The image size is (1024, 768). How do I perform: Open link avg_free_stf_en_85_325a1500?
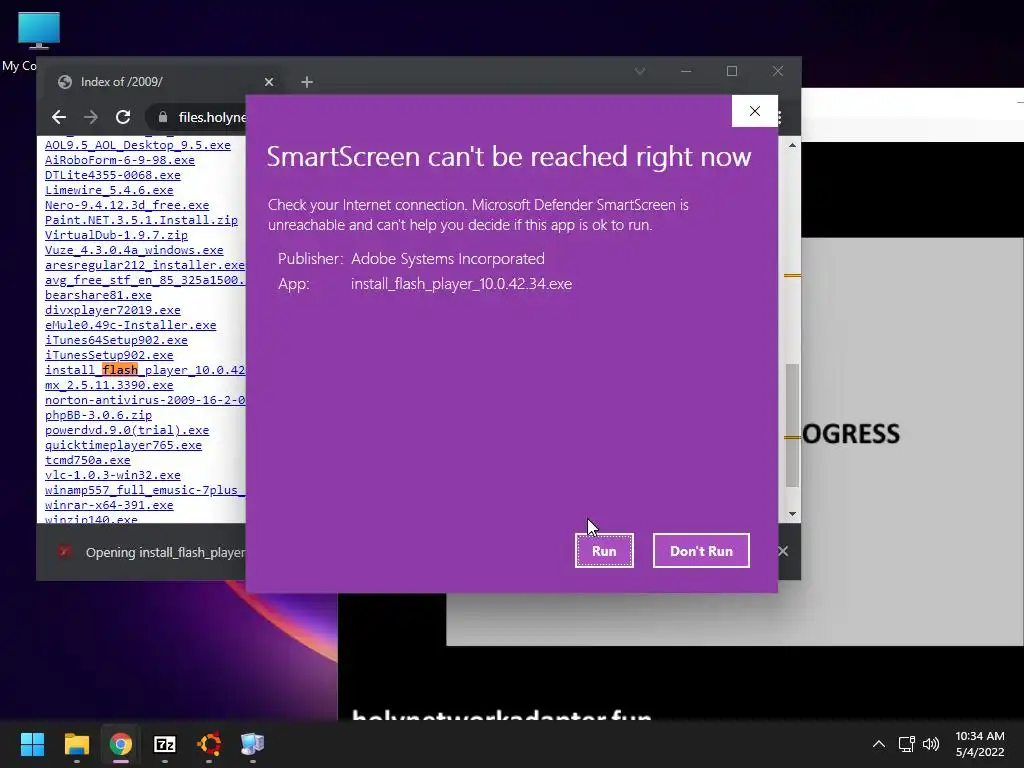(x=145, y=280)
